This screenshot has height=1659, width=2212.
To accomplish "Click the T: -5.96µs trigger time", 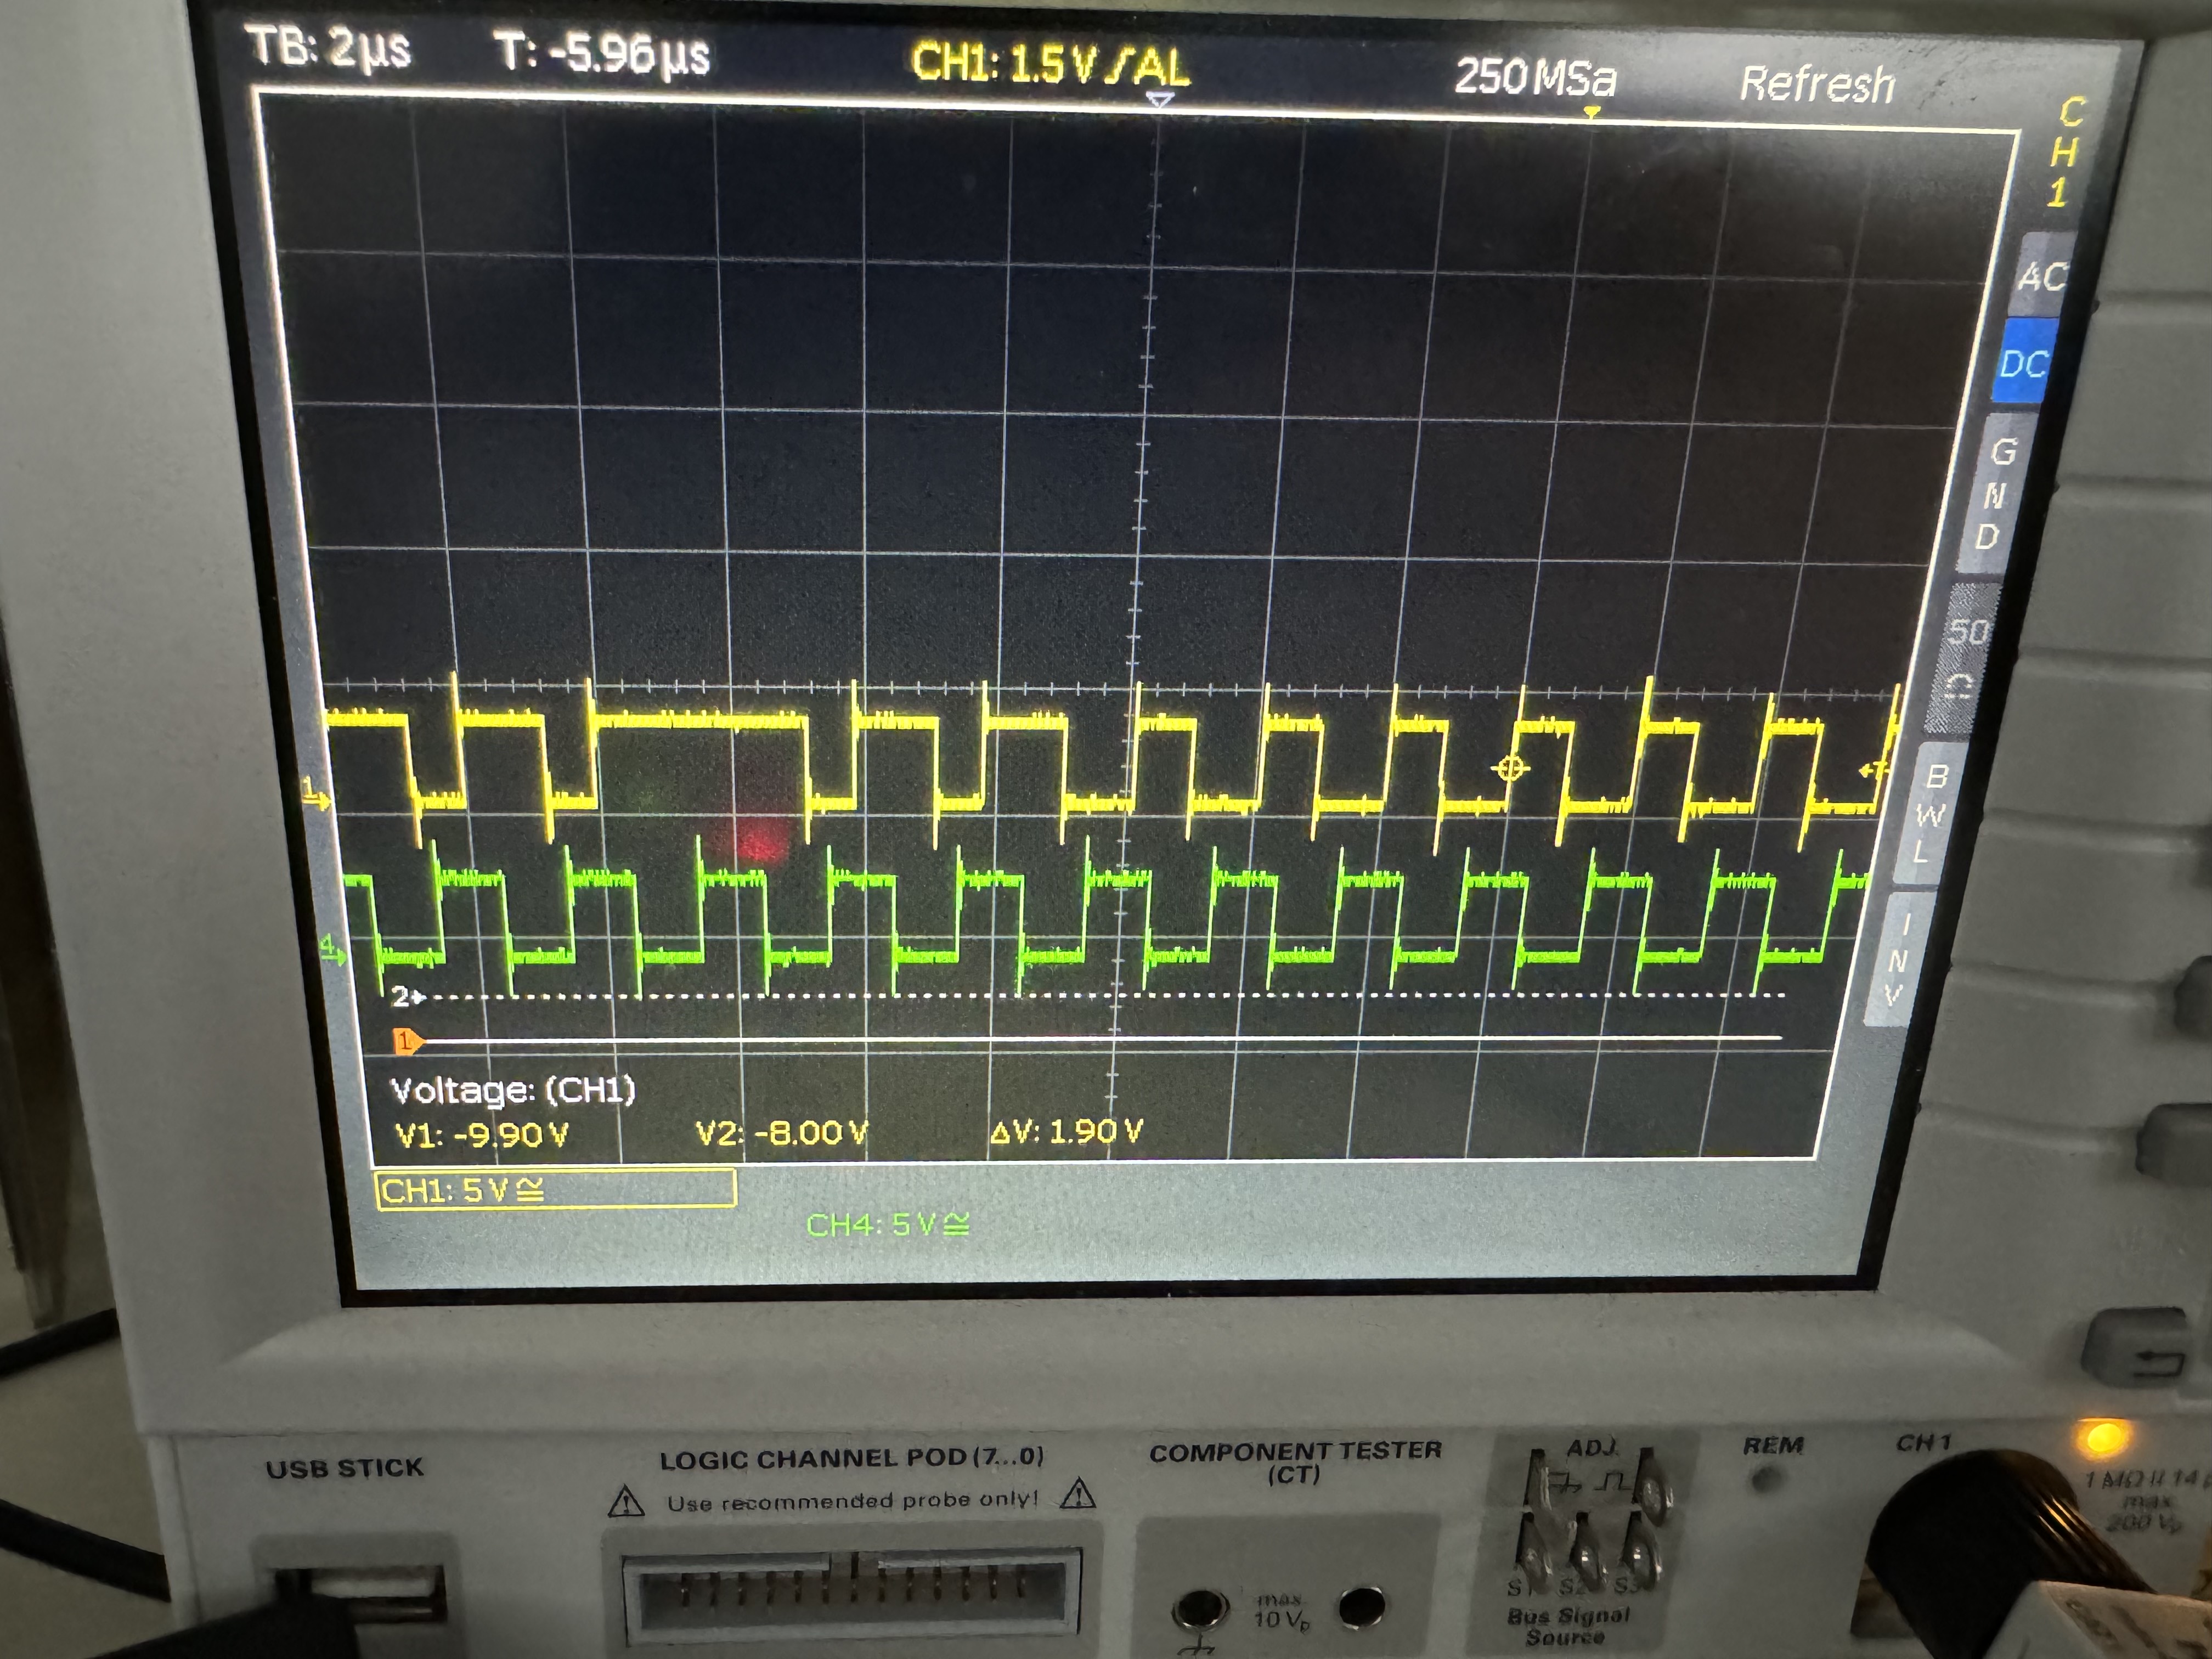I will pos(602,53).
